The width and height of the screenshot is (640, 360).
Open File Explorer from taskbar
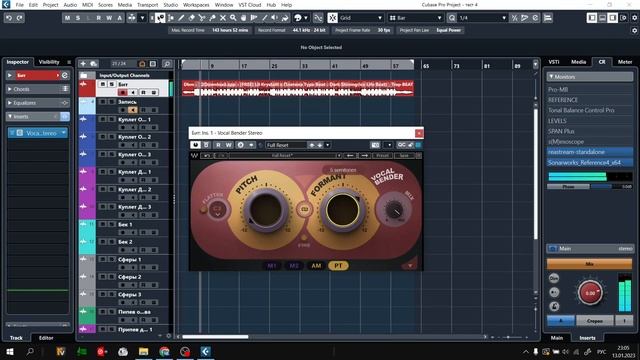(x=143, y=351)
